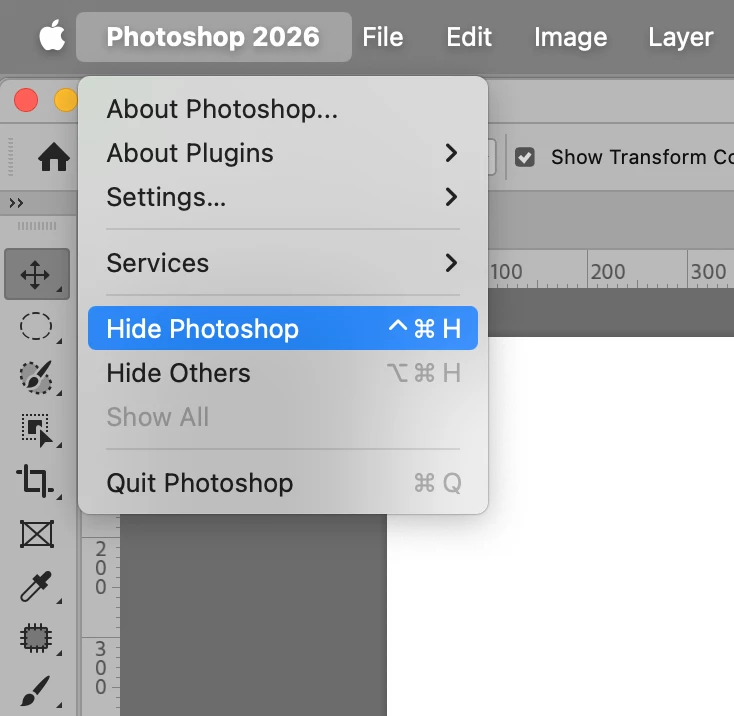
Task: Select the Frame tool
Action: point(37,534)
